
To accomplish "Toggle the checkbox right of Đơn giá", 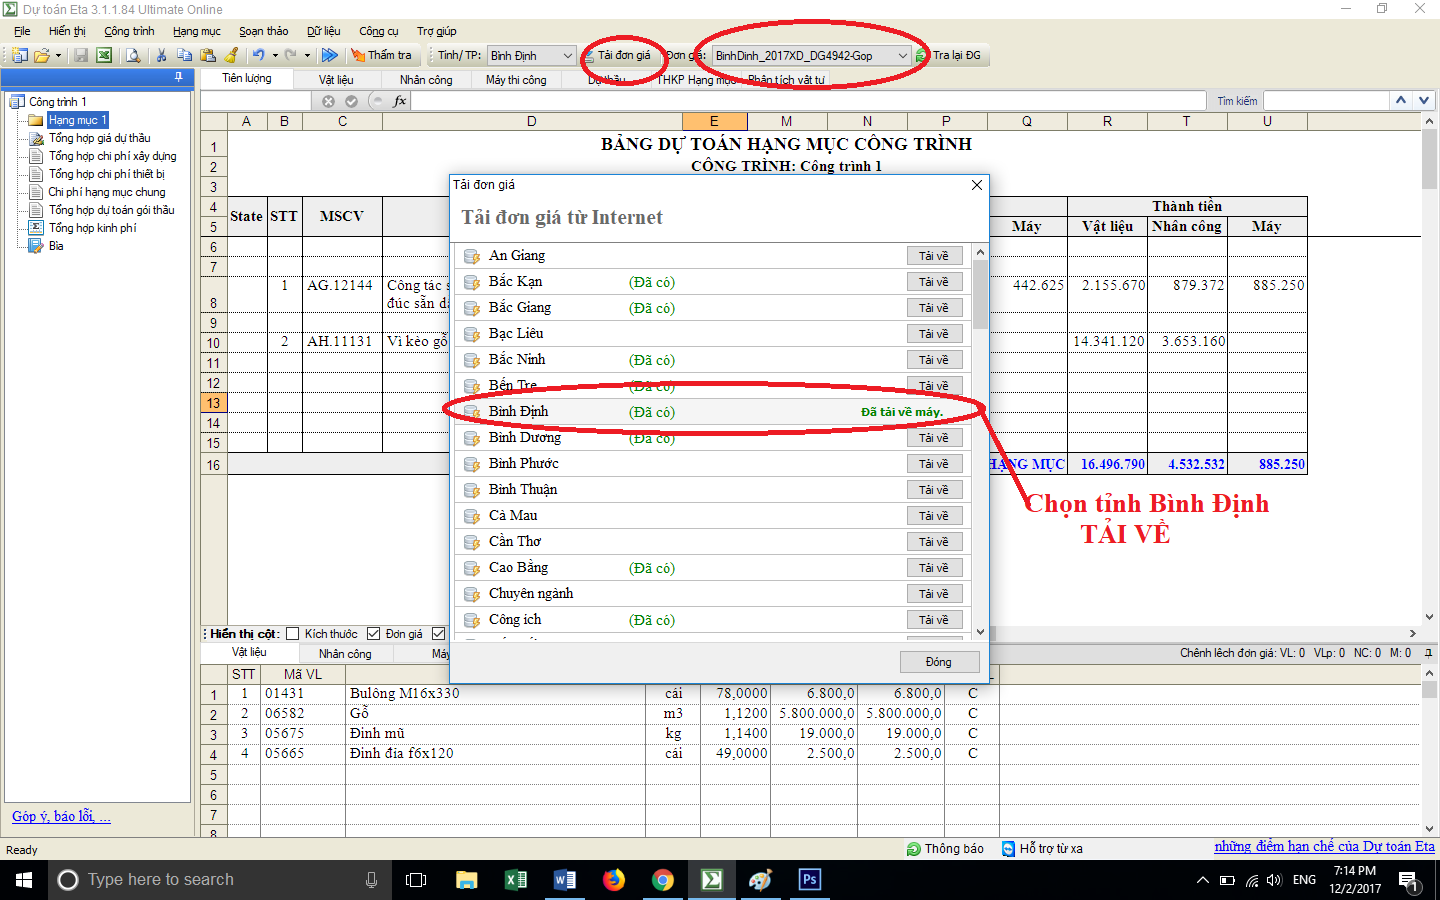I will (438, 634).
